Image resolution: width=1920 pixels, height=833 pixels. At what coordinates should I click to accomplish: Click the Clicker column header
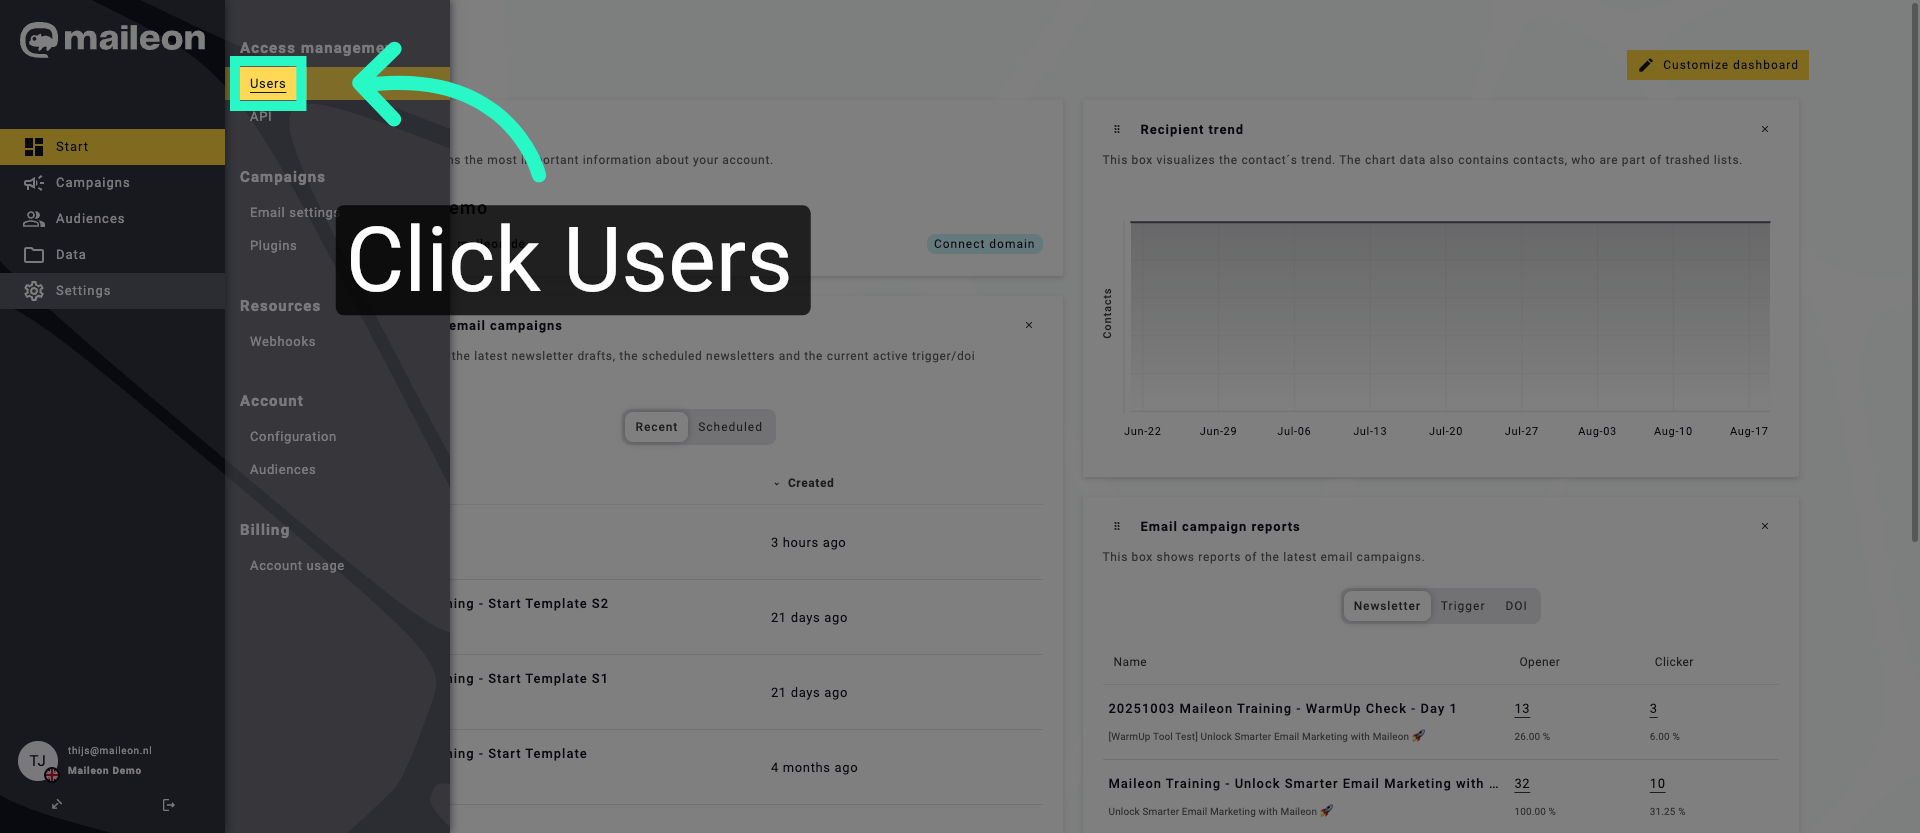(x=1674, y=662)
